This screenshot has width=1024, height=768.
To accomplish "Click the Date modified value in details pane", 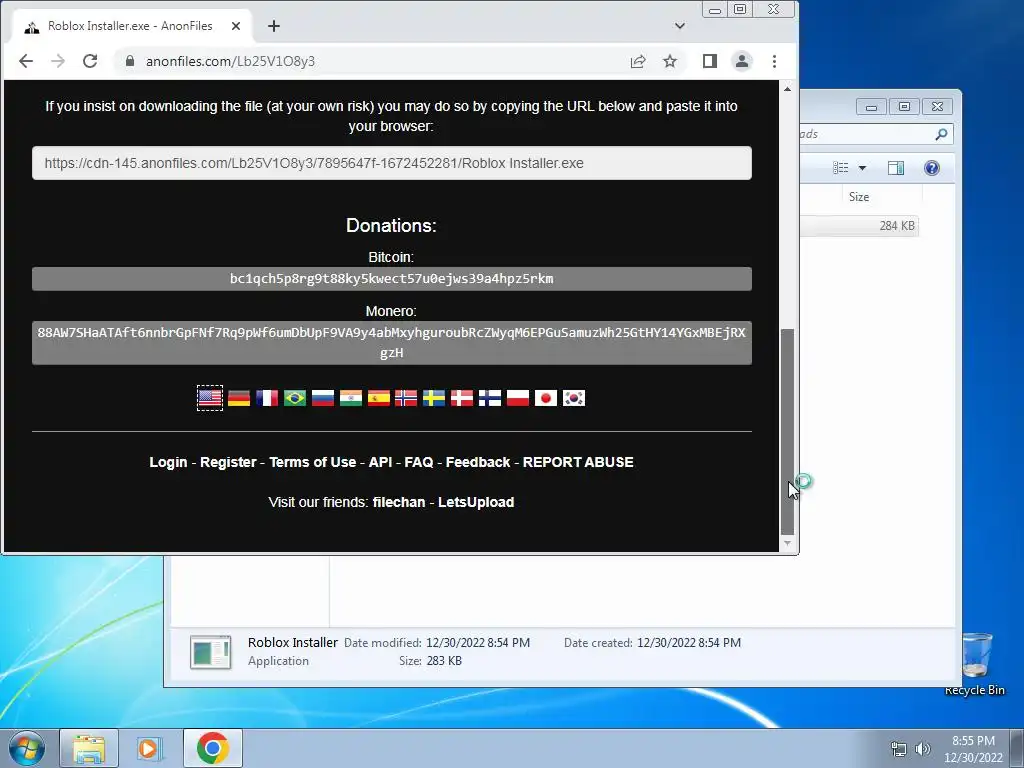I will tap(478, 643).
